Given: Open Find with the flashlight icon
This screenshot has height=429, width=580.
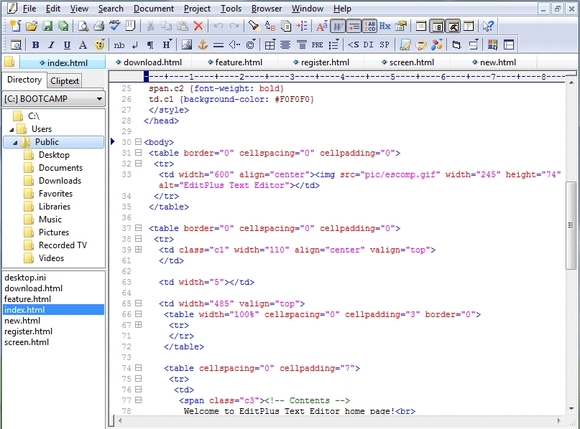Looking at the screenshot, I should click(x=254, y=26).
